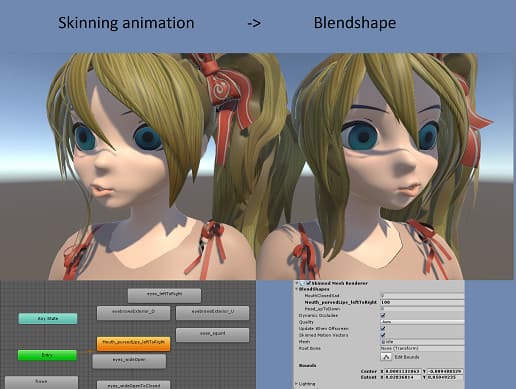Screen dimensions: 516x389
Task: Click the Bounds Extent X value field
Action: click(x=403, y=377)
